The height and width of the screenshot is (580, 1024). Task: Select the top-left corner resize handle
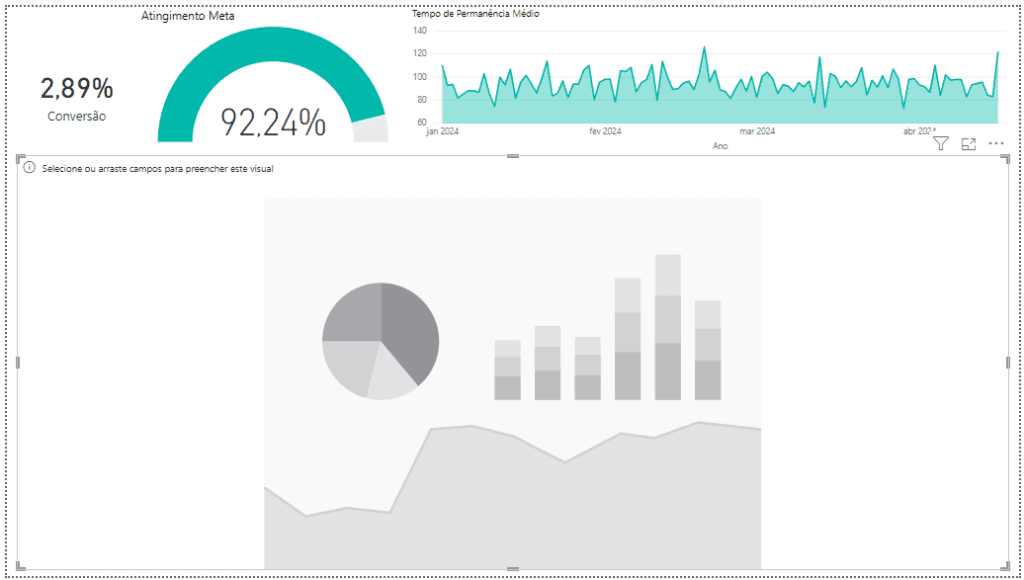pos(20,159)
